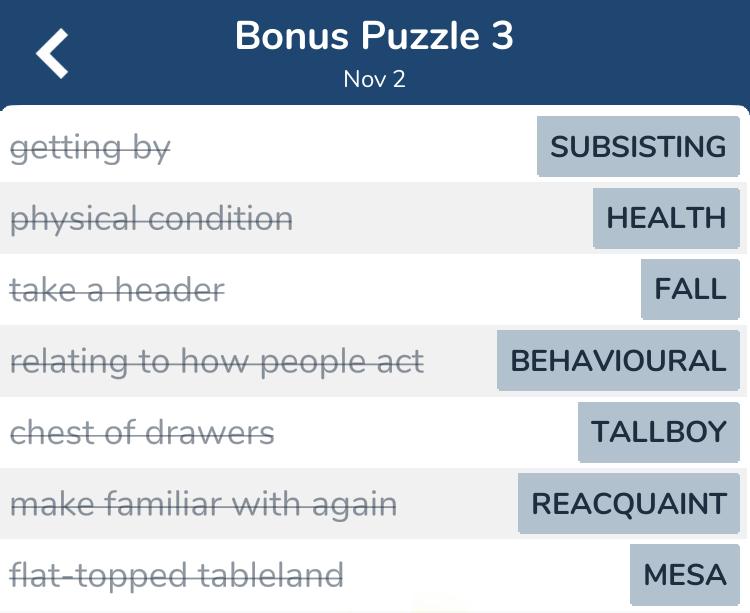Tap the blue header bar background
The height and width of the screenshot is (613, 750).
tap(622, 53)
